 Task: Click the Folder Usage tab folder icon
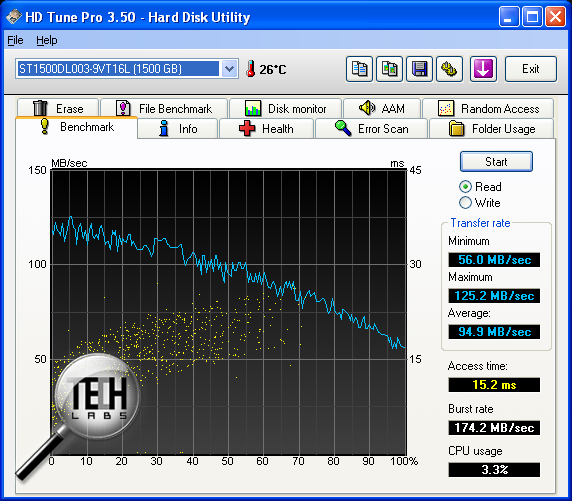pyautogui.click(x=456, y=128)
